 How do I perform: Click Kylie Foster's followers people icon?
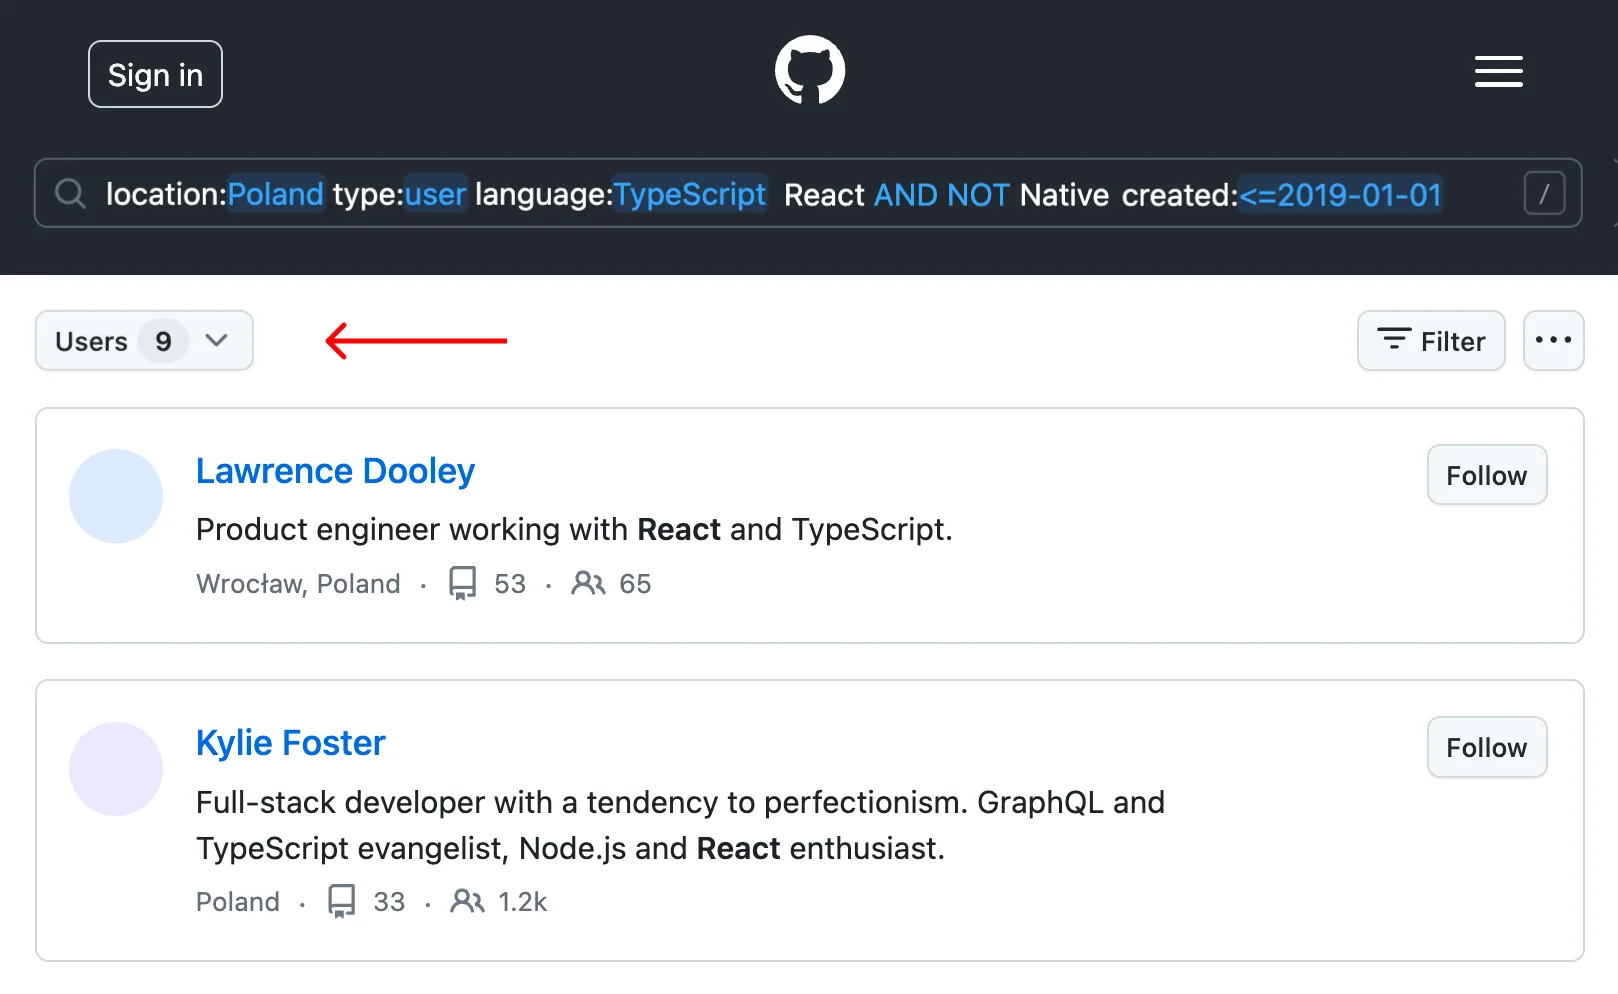click(467, 901)
